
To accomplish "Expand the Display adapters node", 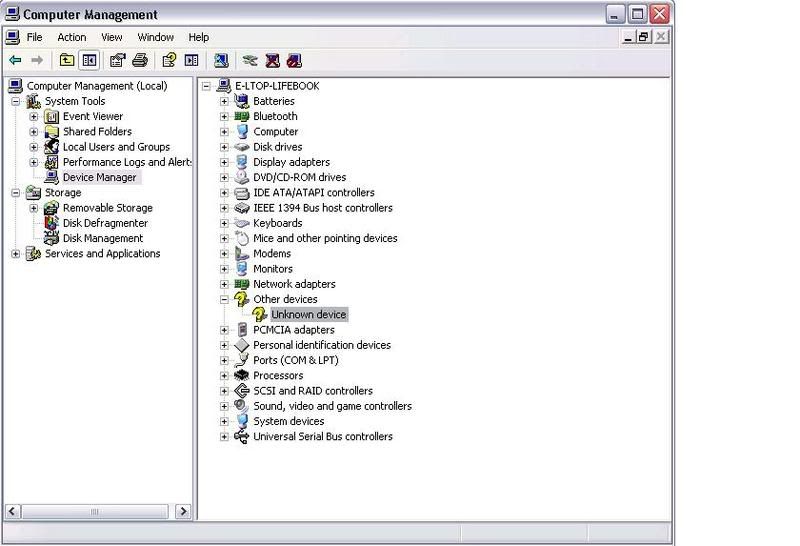I will [224, 162].
